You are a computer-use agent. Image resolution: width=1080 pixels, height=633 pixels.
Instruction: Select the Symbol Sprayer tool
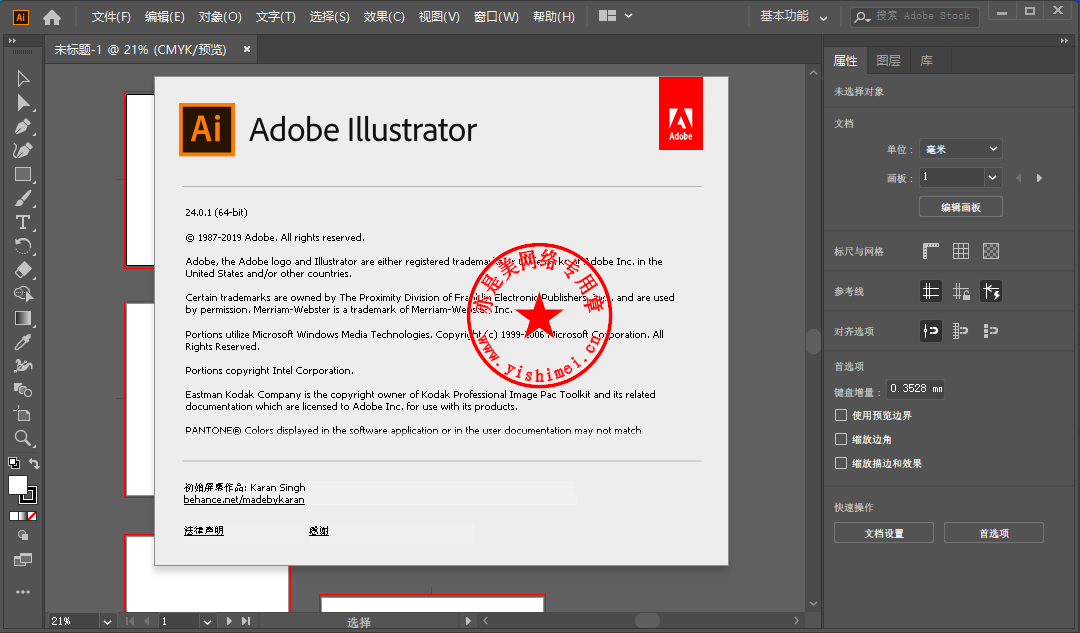[23, 366]
